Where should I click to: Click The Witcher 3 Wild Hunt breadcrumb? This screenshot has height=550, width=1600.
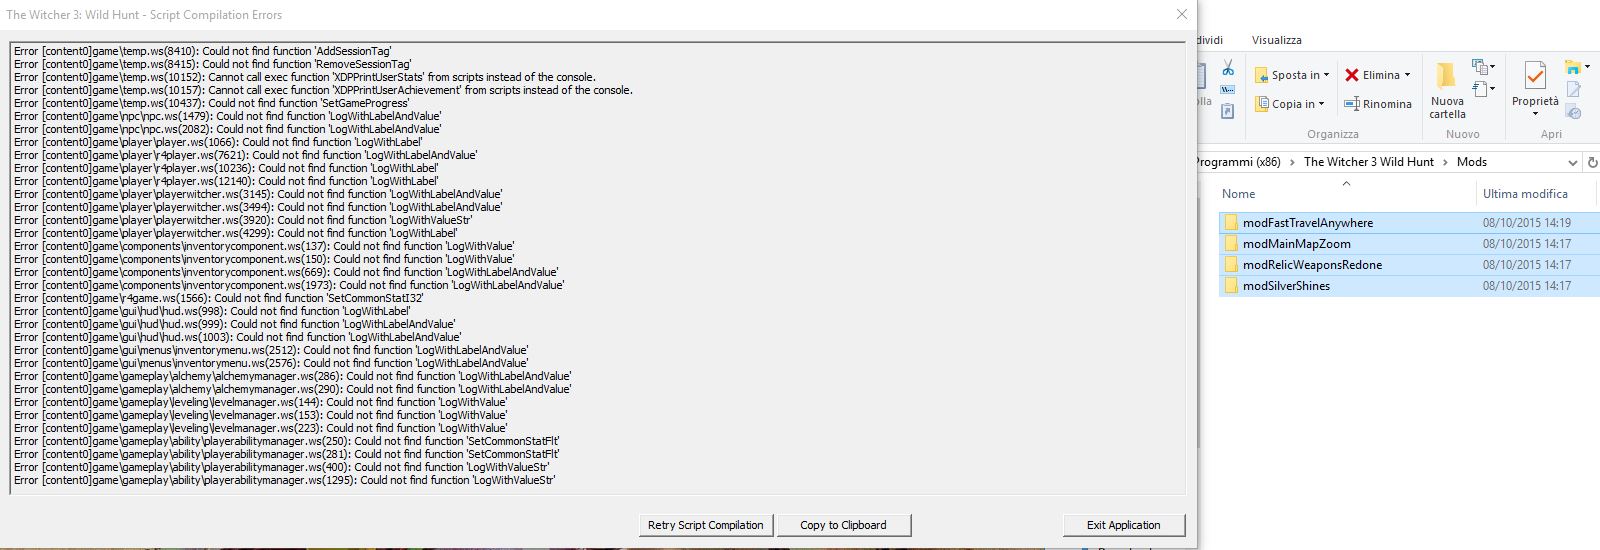[x=1368, y=162]
